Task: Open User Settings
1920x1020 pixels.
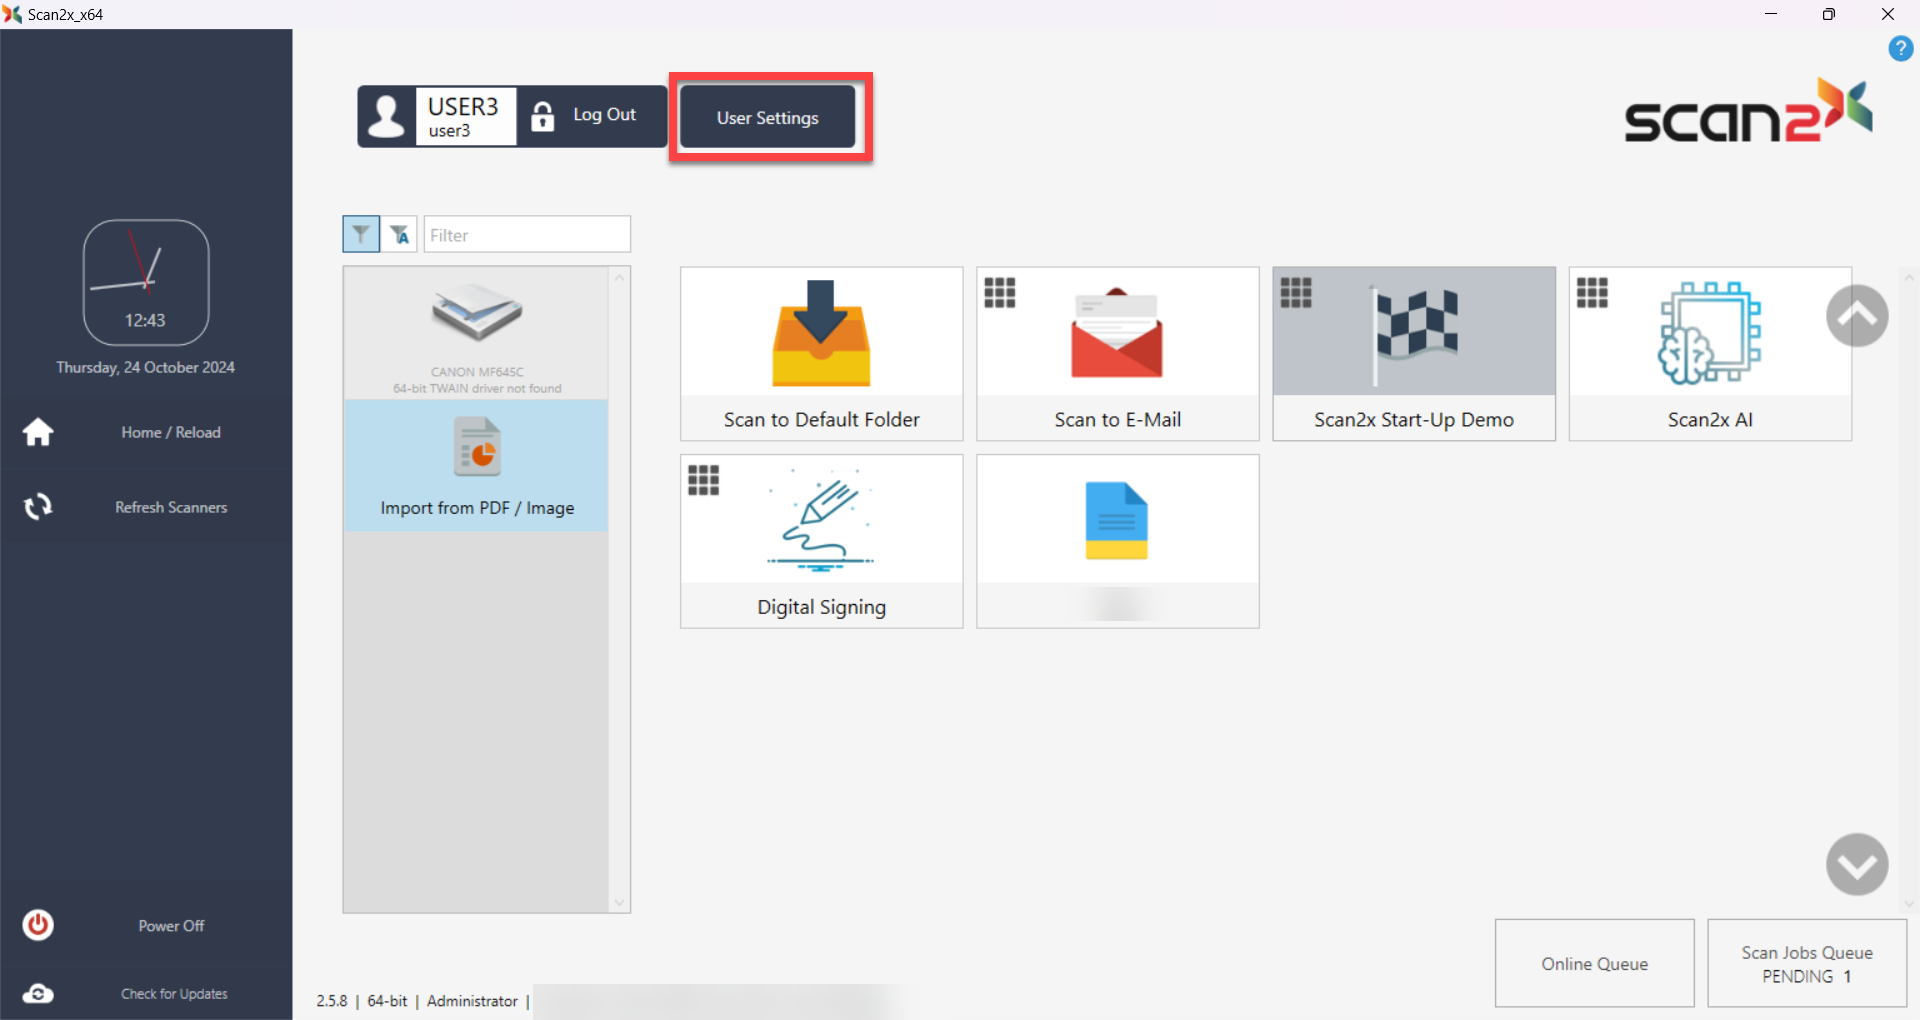Action: click(x=767, y=117)
